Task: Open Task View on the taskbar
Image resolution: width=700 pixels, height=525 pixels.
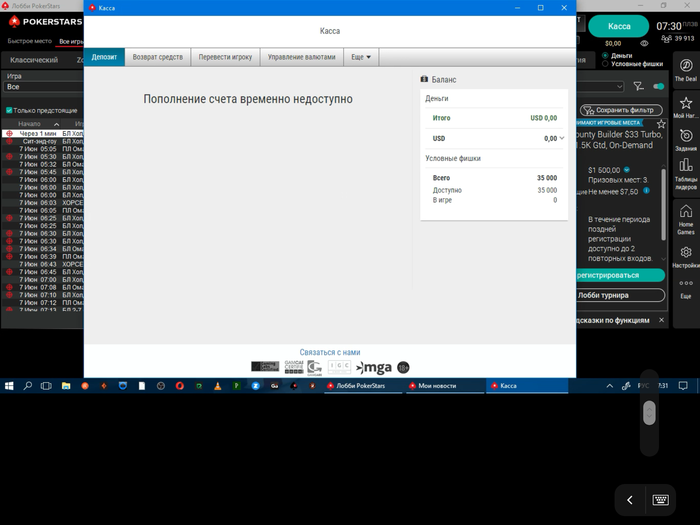Action: [46, 386]
